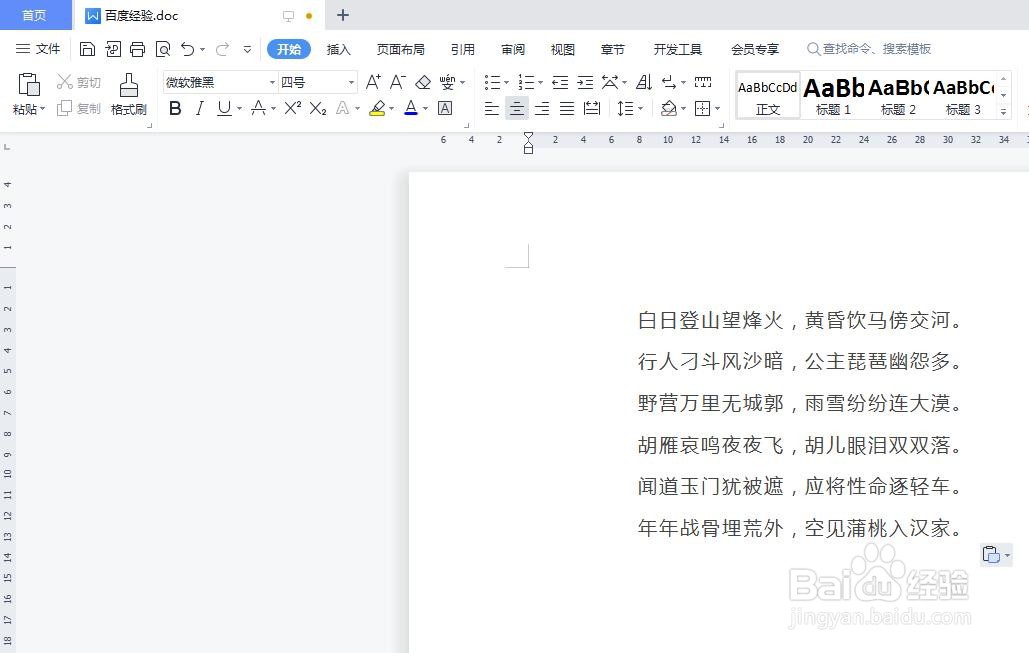Screen dimensions: 1029x653
Task: Toggle center paragraph alignment
Action: tap(516, 109)
